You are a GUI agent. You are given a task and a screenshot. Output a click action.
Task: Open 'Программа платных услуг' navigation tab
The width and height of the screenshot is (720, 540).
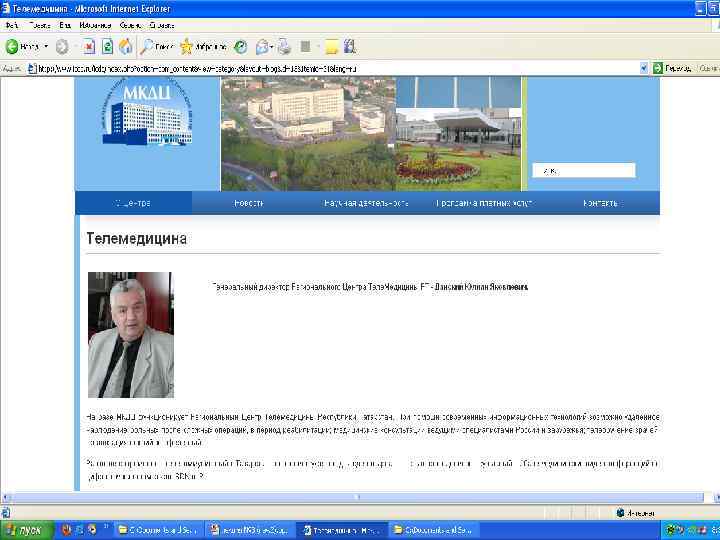point(484,203)
